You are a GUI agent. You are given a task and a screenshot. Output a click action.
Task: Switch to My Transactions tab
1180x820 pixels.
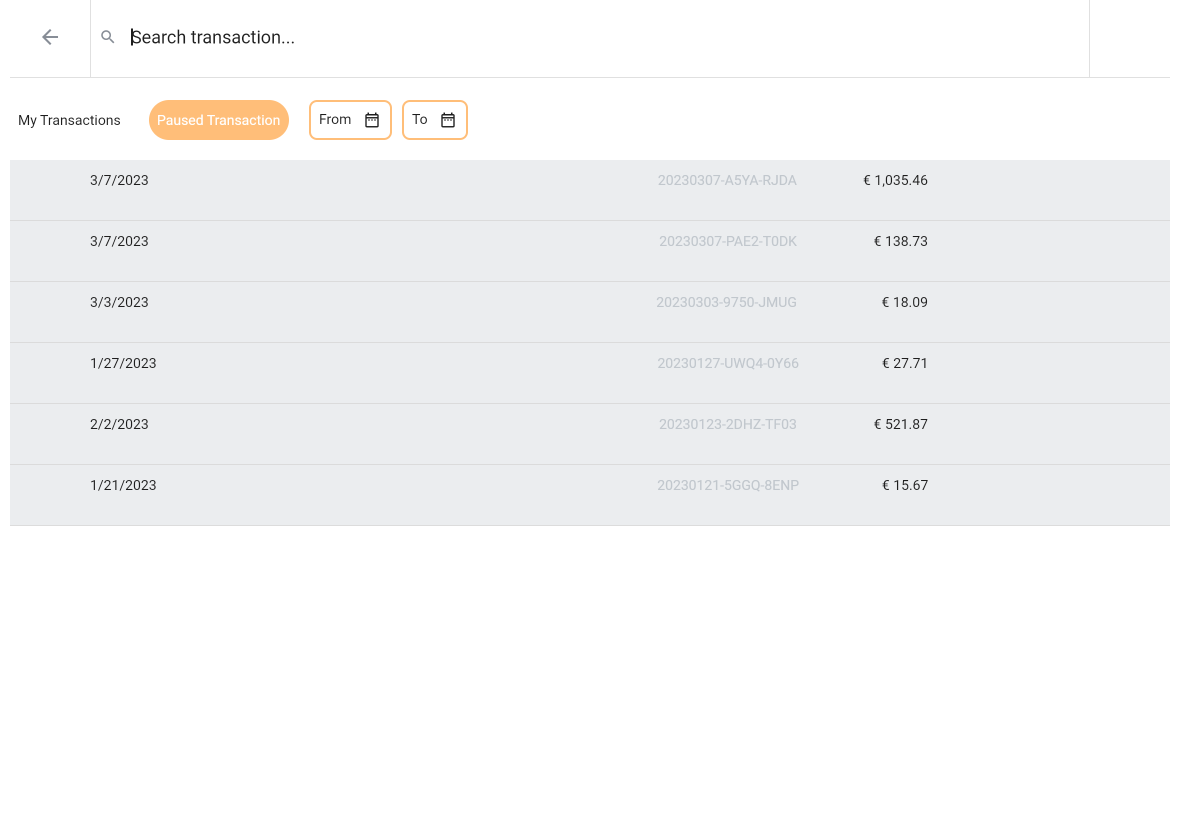click(x=69, y=120)
